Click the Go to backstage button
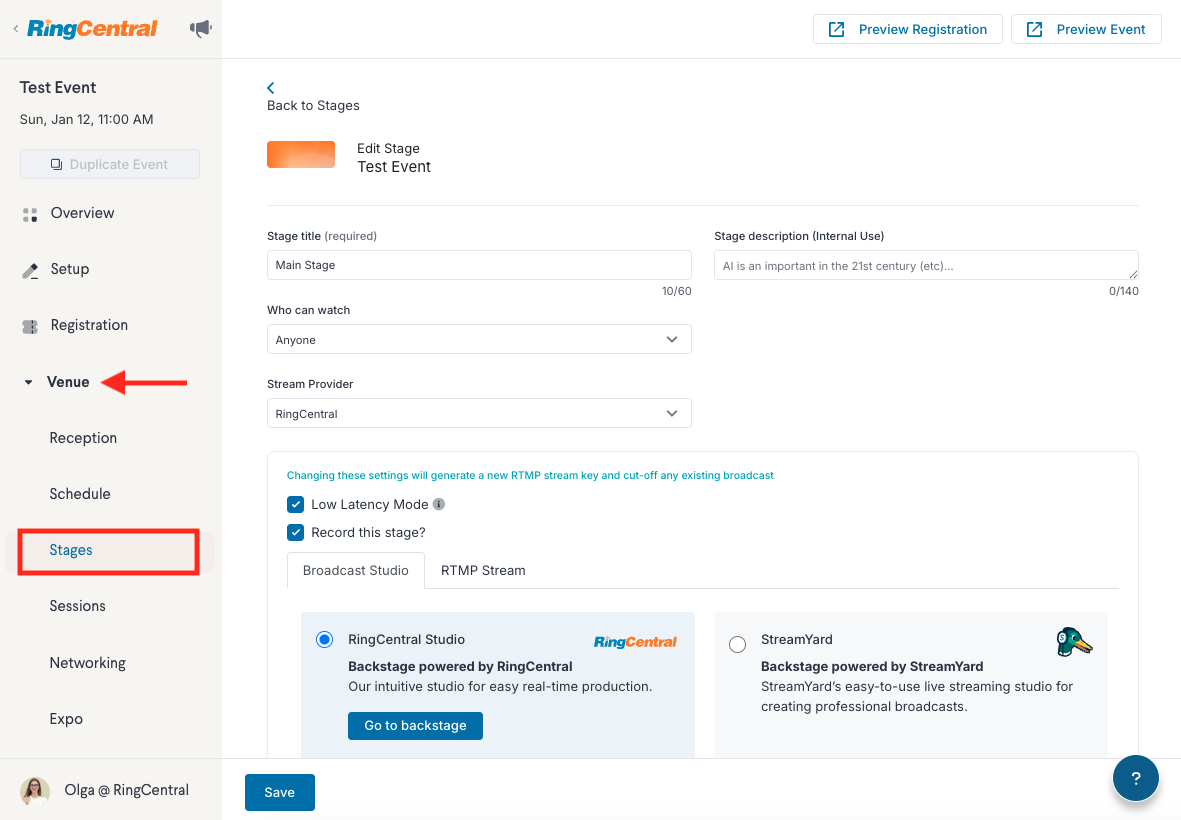The image size is (1181, 820). [415, 726]
